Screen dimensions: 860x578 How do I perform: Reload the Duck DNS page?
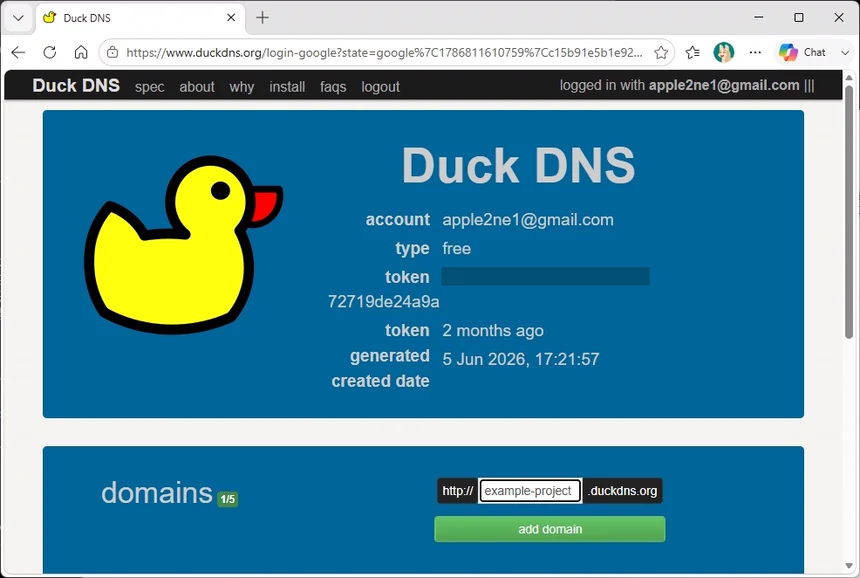pyautogui.click(x=50, y=53)
